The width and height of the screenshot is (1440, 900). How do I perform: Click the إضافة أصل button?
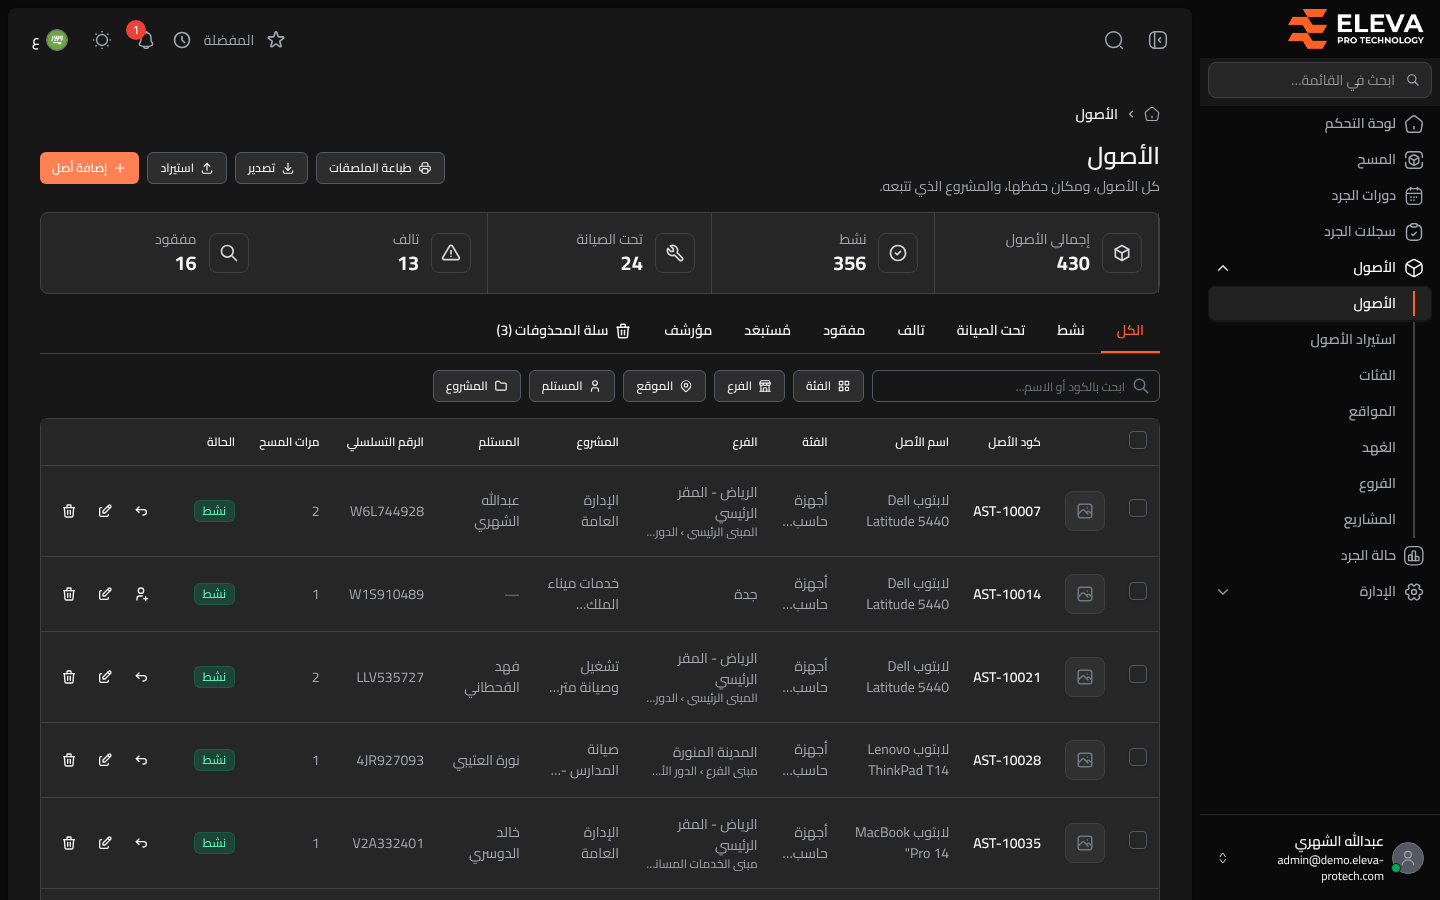[89, 168]
